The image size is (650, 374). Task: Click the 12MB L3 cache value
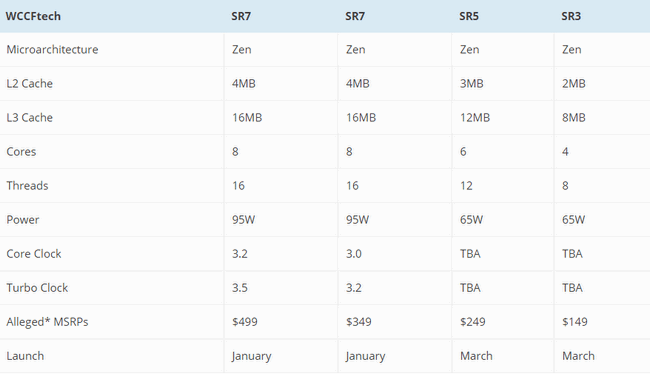coord(475,117)
